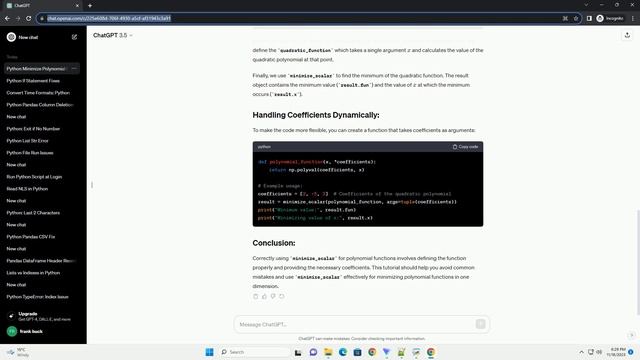Open a new browser tab with plus button
This screenshot has width=640, height=360.
[90, 6]
